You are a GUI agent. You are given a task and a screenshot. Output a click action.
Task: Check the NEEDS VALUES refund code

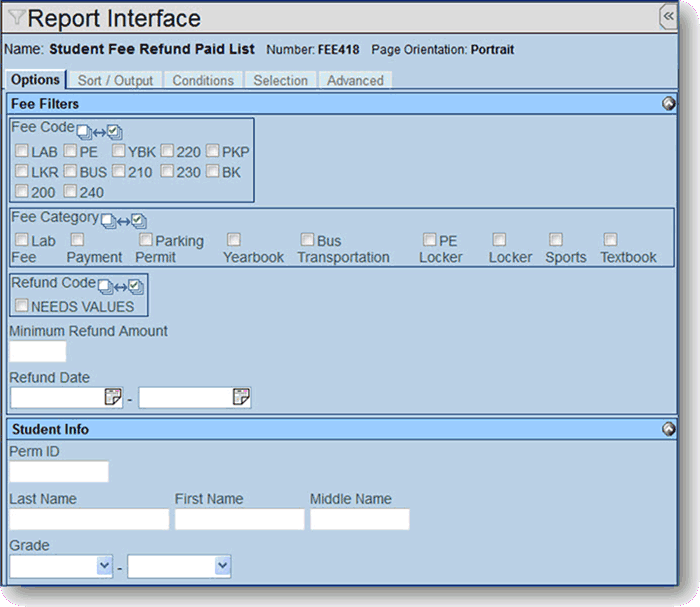pyautogui.click(x=21, y=306)
